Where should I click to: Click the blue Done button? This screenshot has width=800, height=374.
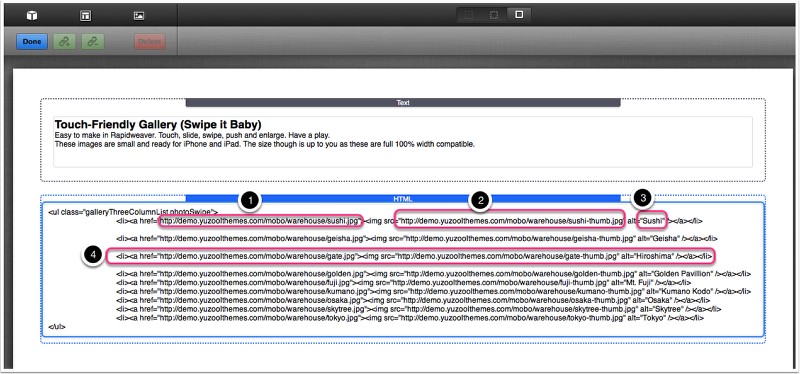[32, 42]
